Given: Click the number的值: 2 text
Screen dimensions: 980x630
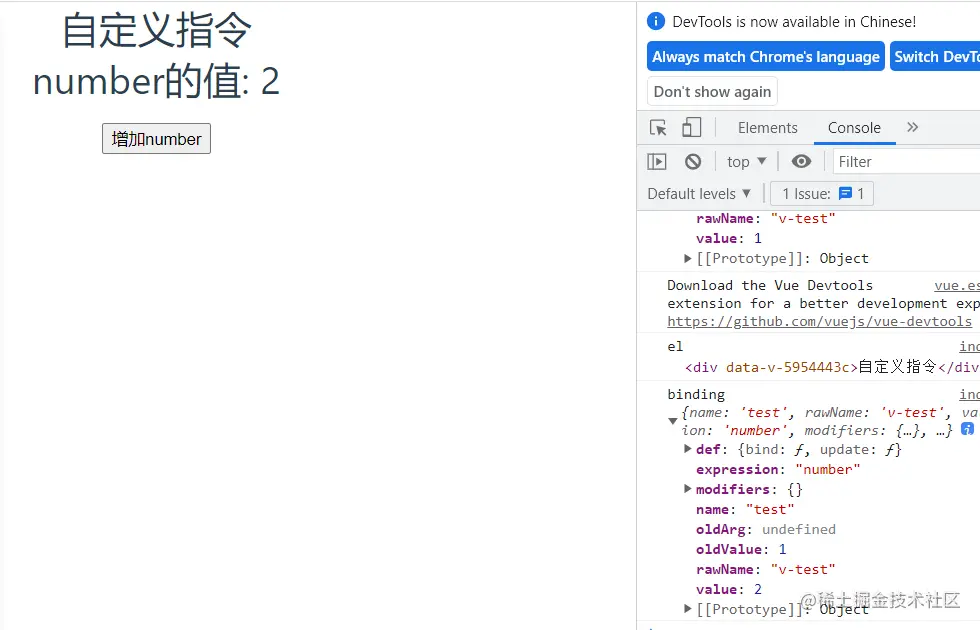Looking at the screenshot, I should [x=156, y=81].
